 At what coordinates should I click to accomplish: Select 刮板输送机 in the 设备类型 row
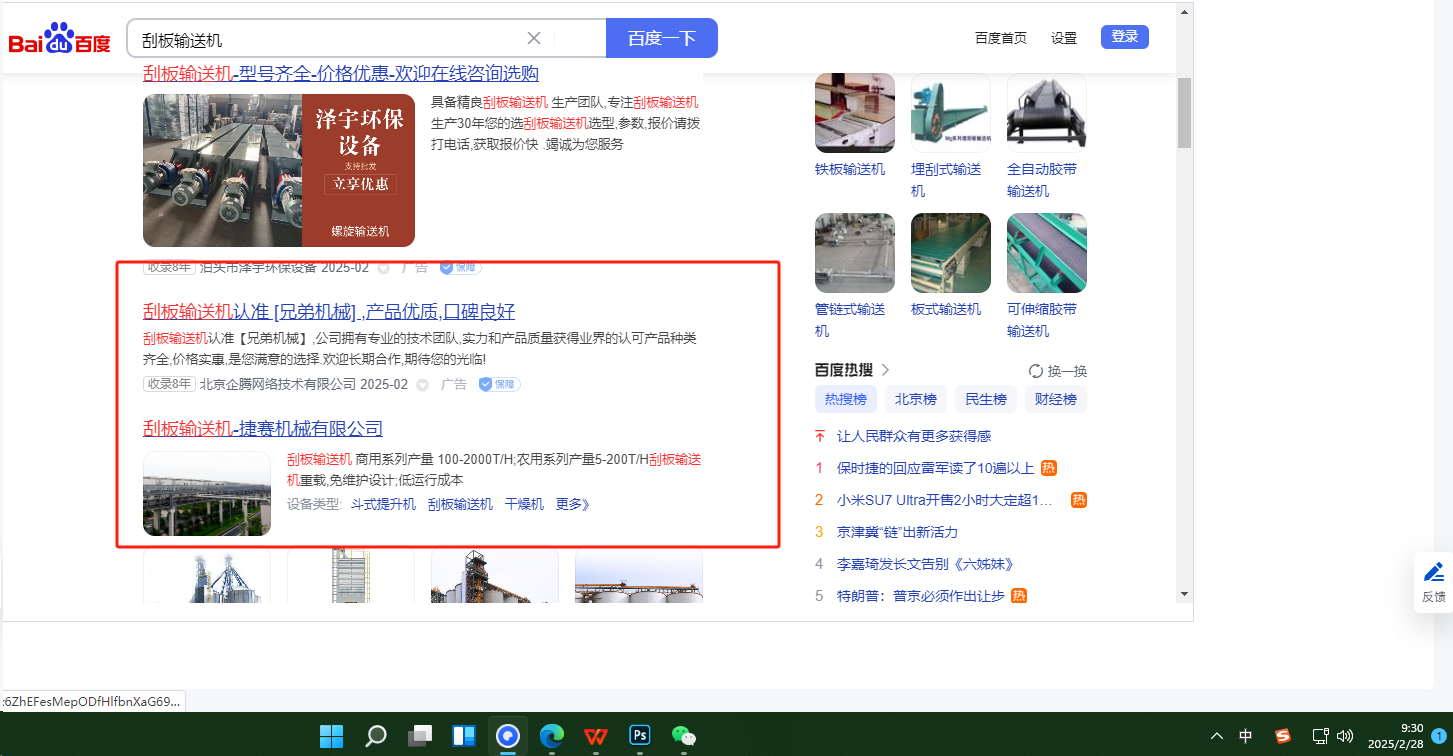click(460, 504)
